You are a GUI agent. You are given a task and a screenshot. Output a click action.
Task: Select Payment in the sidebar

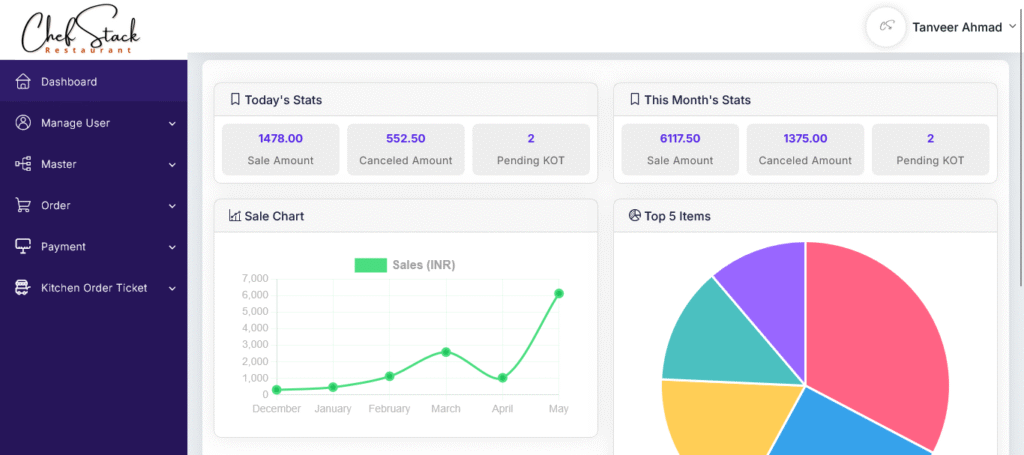click(93, 247)
